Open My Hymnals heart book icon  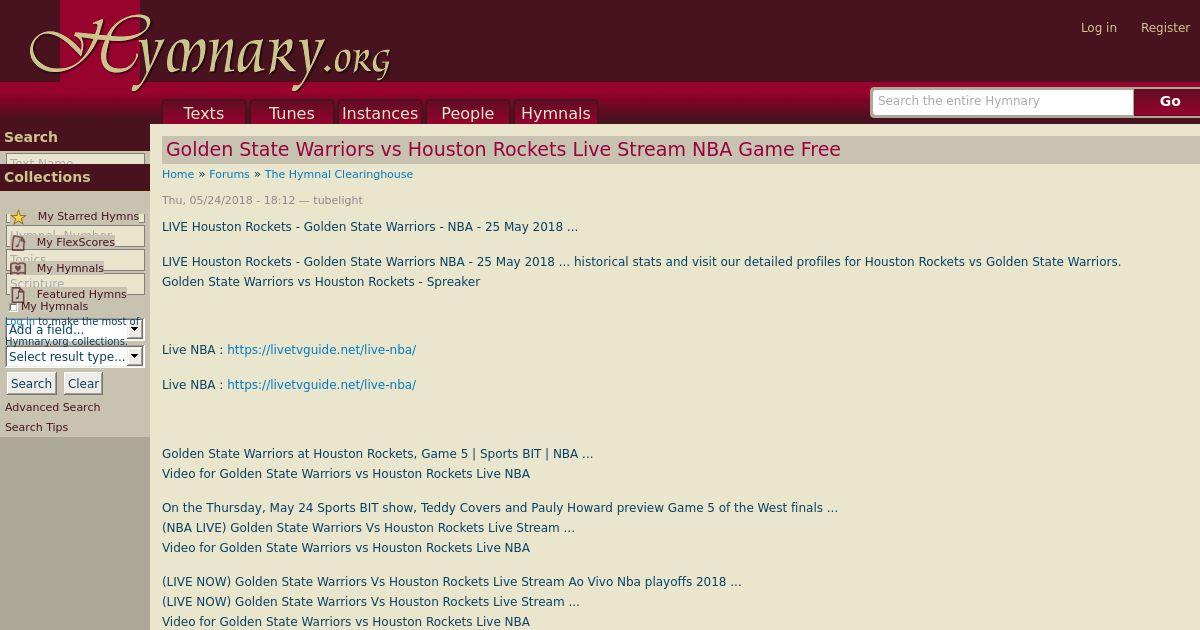click(18, 269)
